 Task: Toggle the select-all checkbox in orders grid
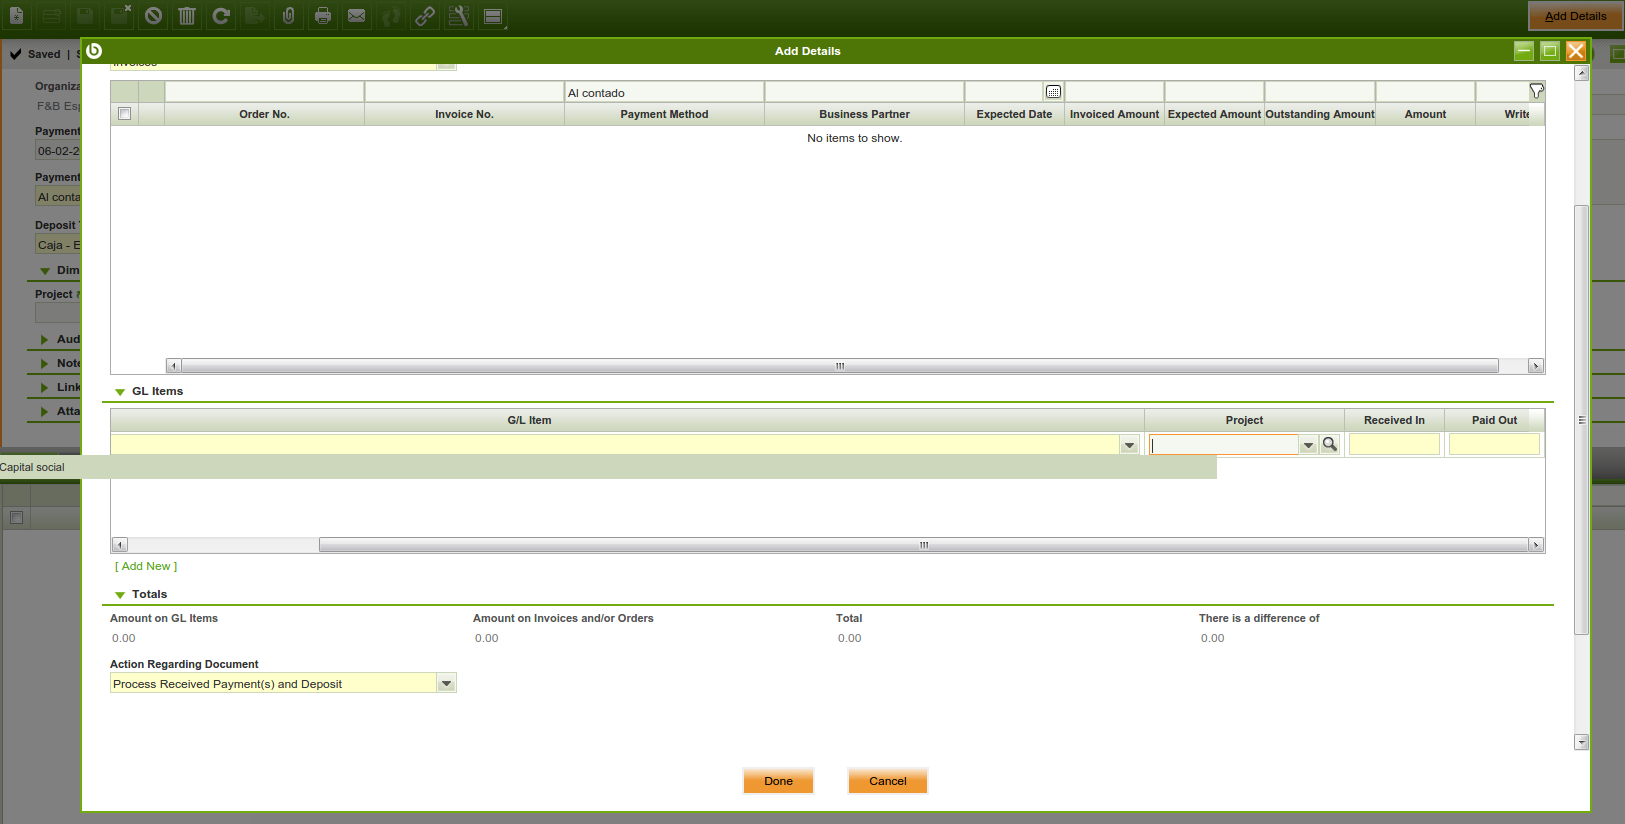125,114
